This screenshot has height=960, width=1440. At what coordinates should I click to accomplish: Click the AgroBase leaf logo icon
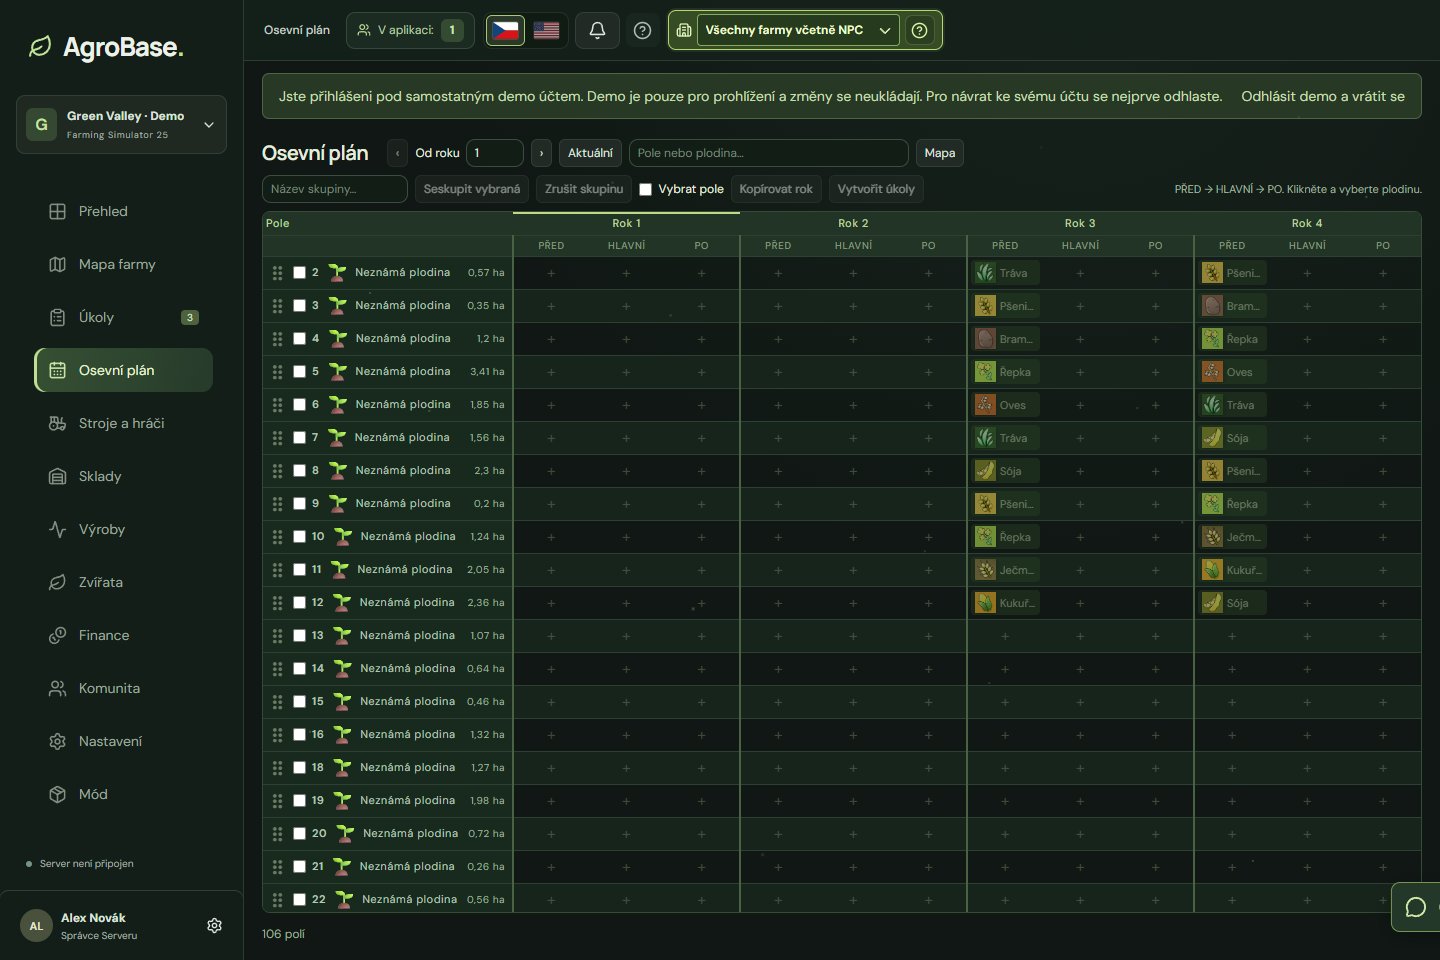coord(40,47)
